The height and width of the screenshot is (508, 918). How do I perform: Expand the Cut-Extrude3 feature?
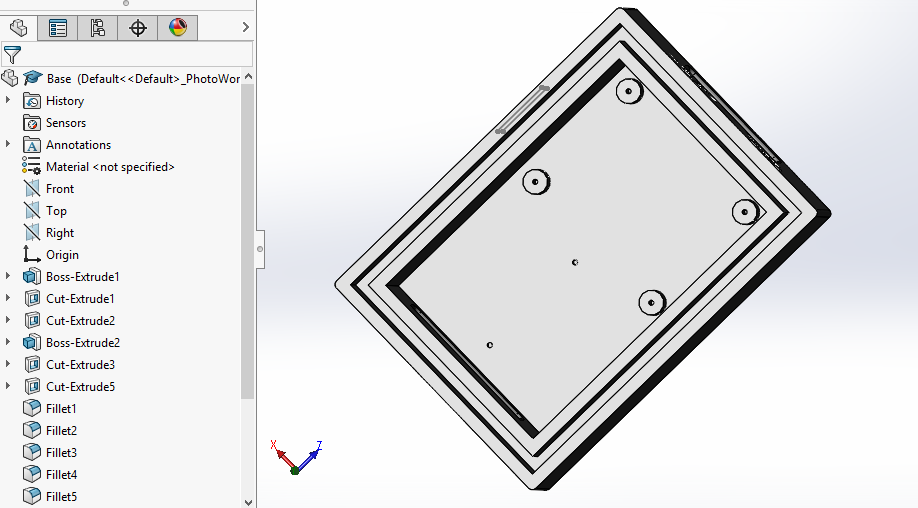click(x=8, y=363)
